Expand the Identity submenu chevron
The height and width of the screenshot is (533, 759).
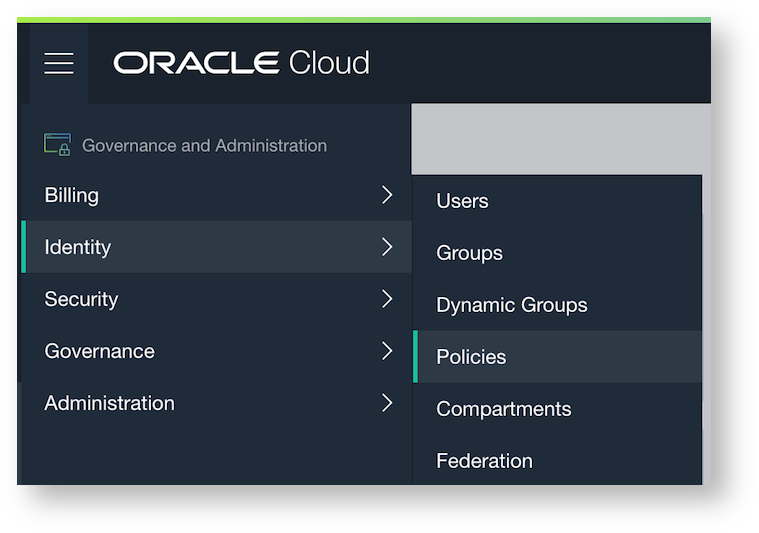tap(387, 247)
